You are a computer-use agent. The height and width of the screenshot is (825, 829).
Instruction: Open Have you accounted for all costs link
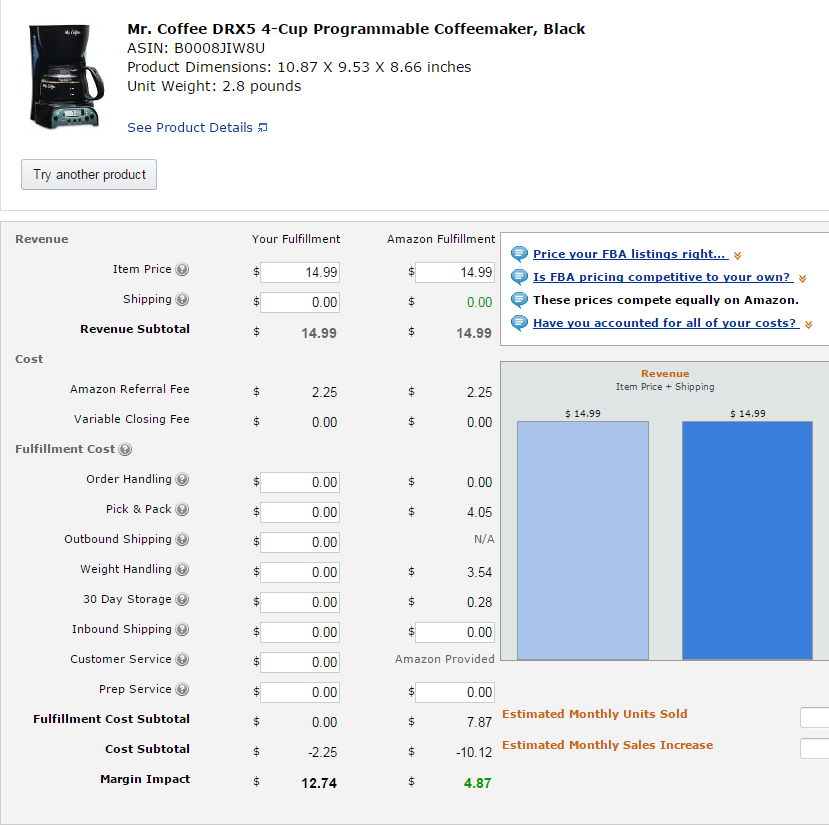pos(666,323)
